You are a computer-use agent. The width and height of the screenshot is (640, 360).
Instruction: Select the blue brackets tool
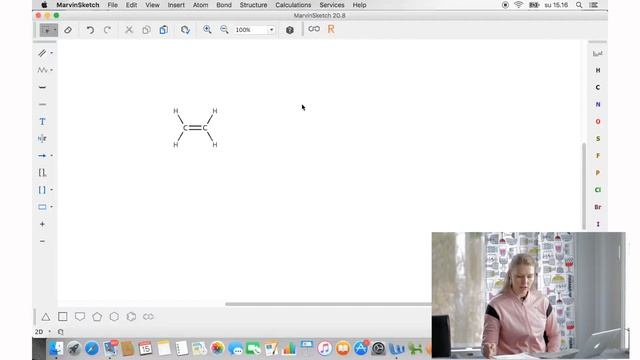pos(42,190)
